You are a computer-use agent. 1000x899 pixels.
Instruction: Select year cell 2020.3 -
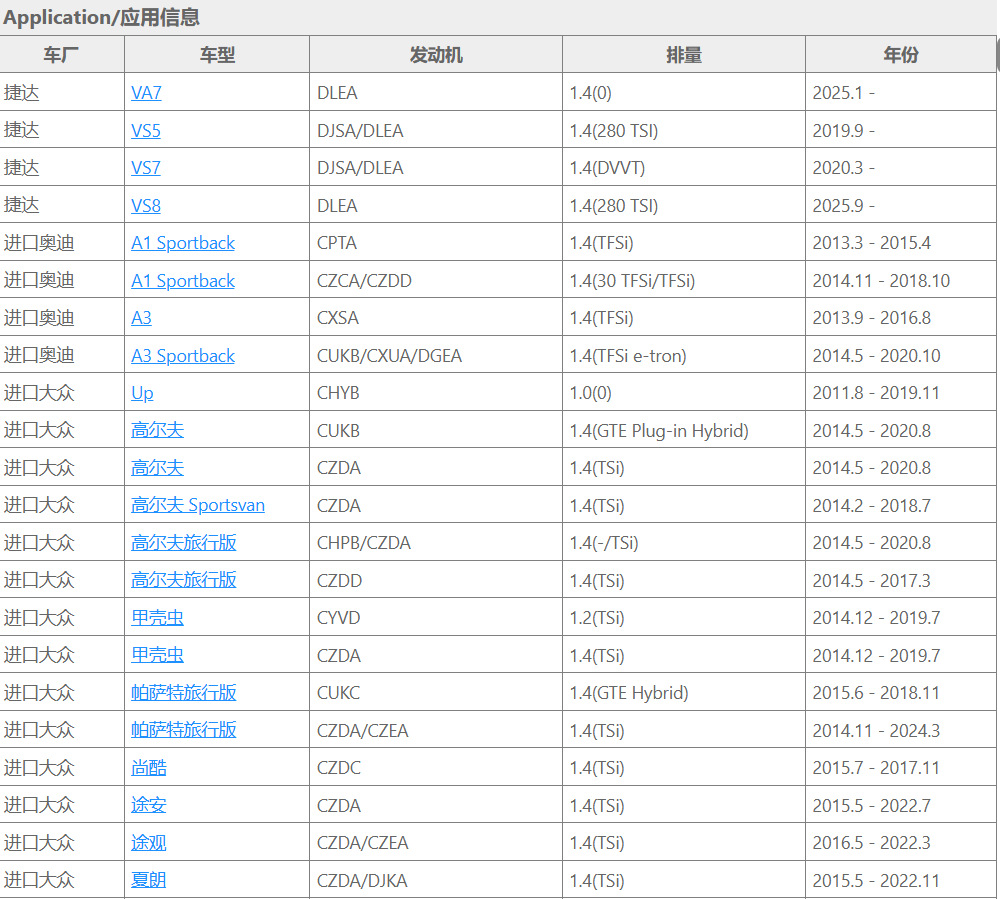(901, 168)
